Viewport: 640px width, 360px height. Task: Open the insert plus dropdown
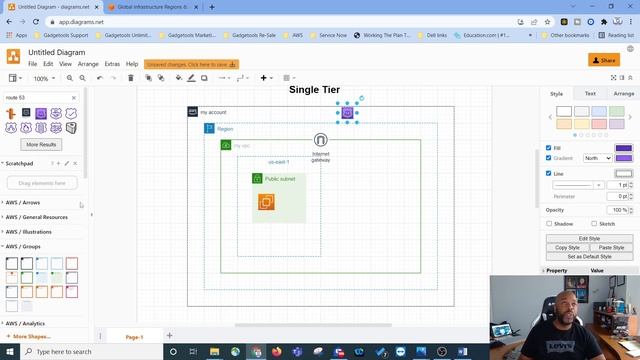click(x=267, y=78)
